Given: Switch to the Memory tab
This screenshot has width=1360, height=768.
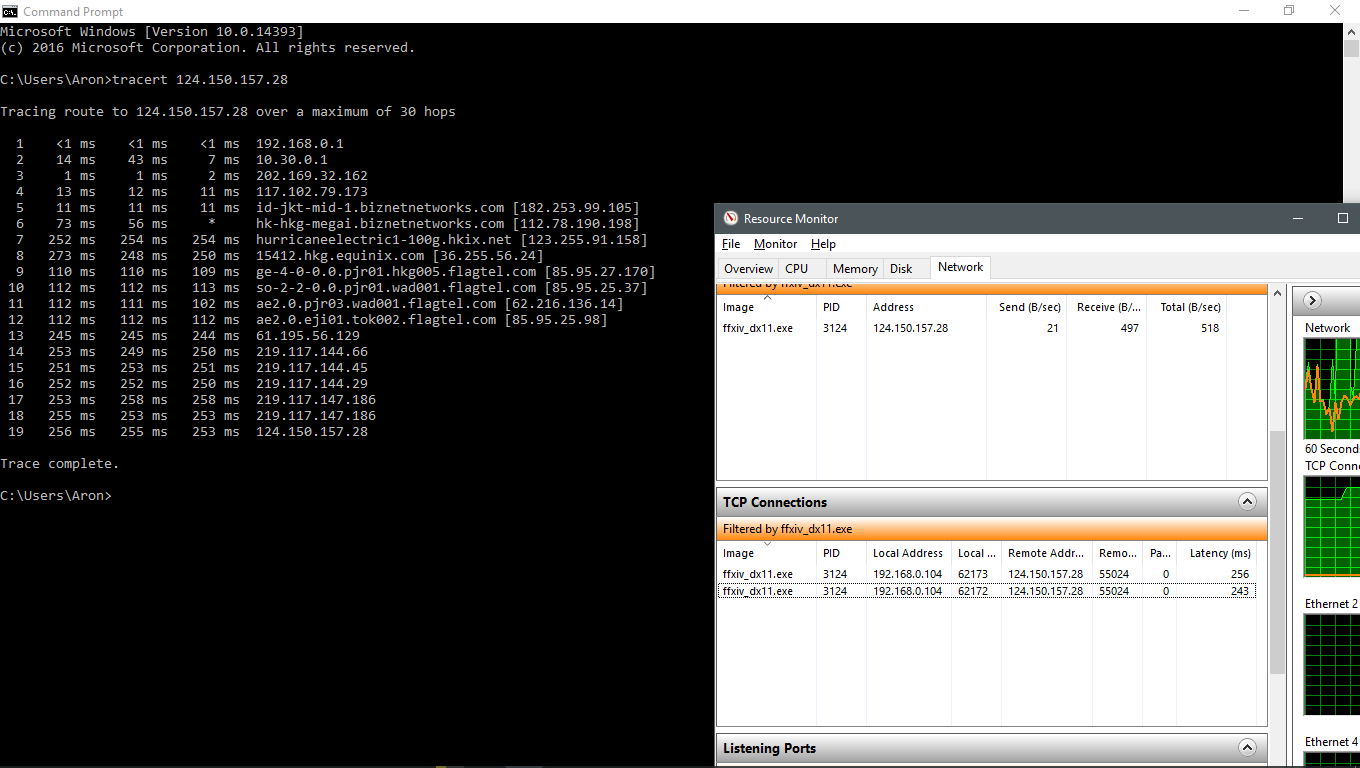Looking at the screenshot, I should [x=855, y=268].
